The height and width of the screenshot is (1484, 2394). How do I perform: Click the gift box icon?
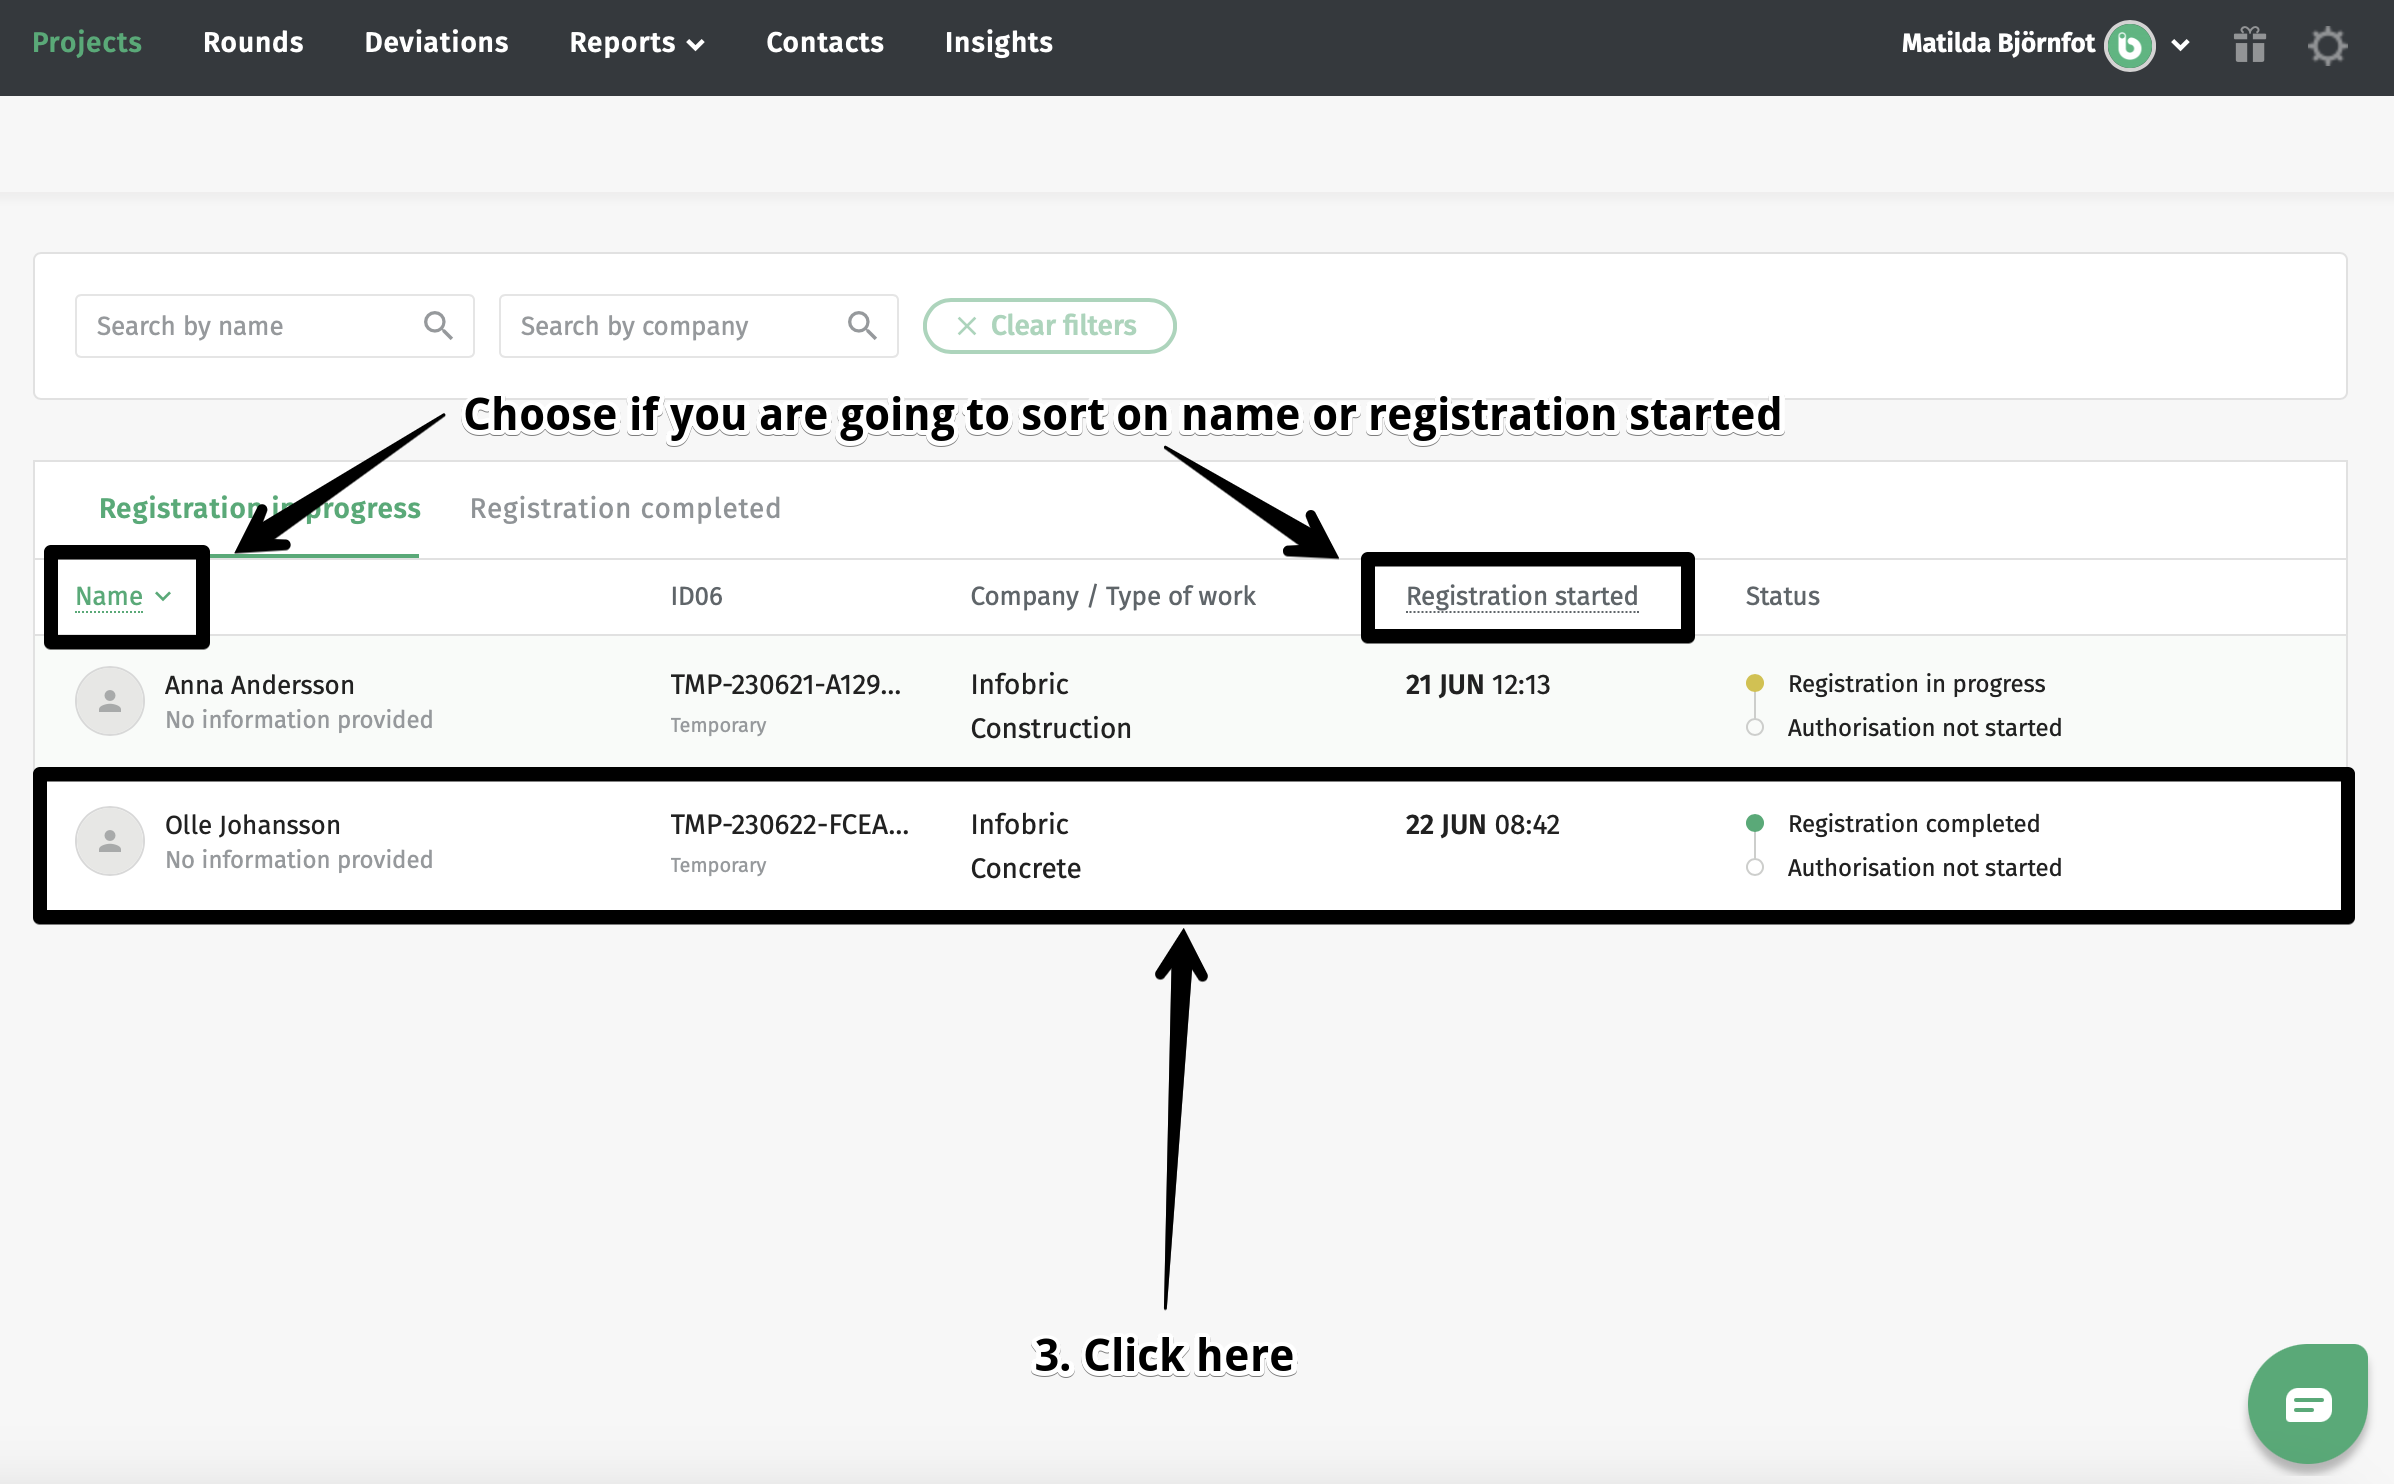2249,45
